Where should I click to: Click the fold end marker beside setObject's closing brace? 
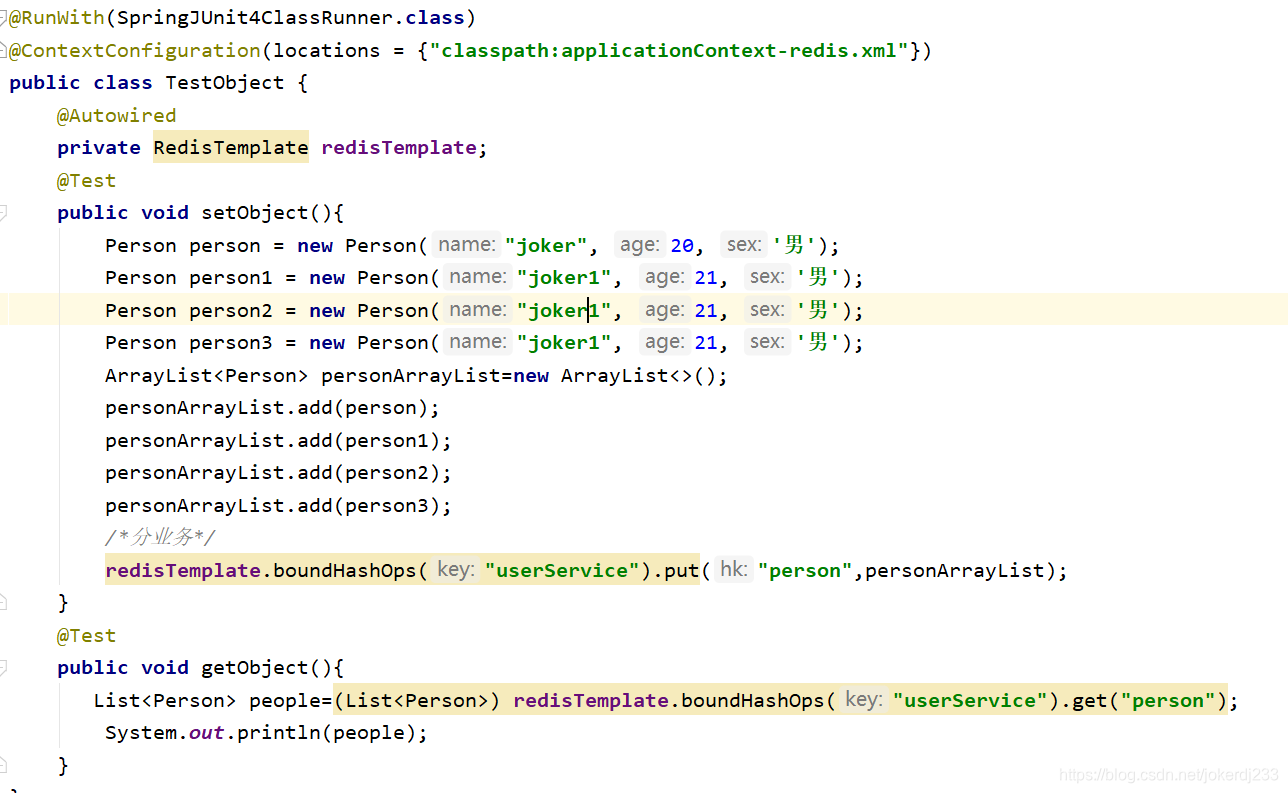(x=3, y=602)
